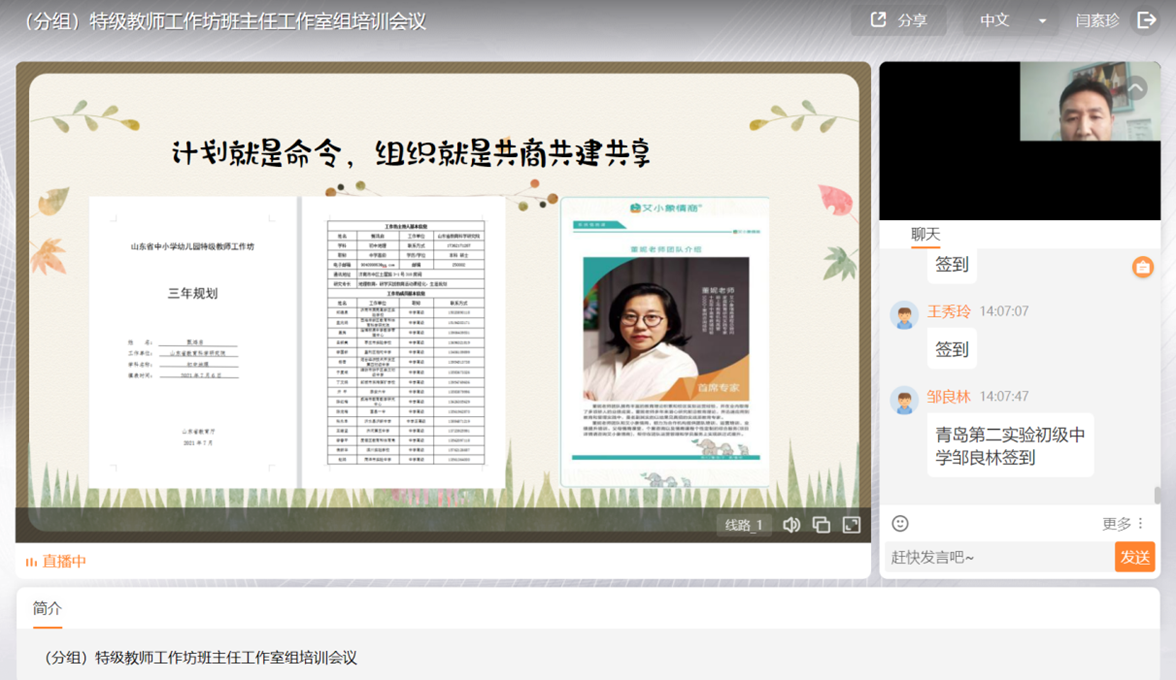Screen dimensions: 1176x680
Task: Open the 更多 more options menu
Action: click(1123, 523)
